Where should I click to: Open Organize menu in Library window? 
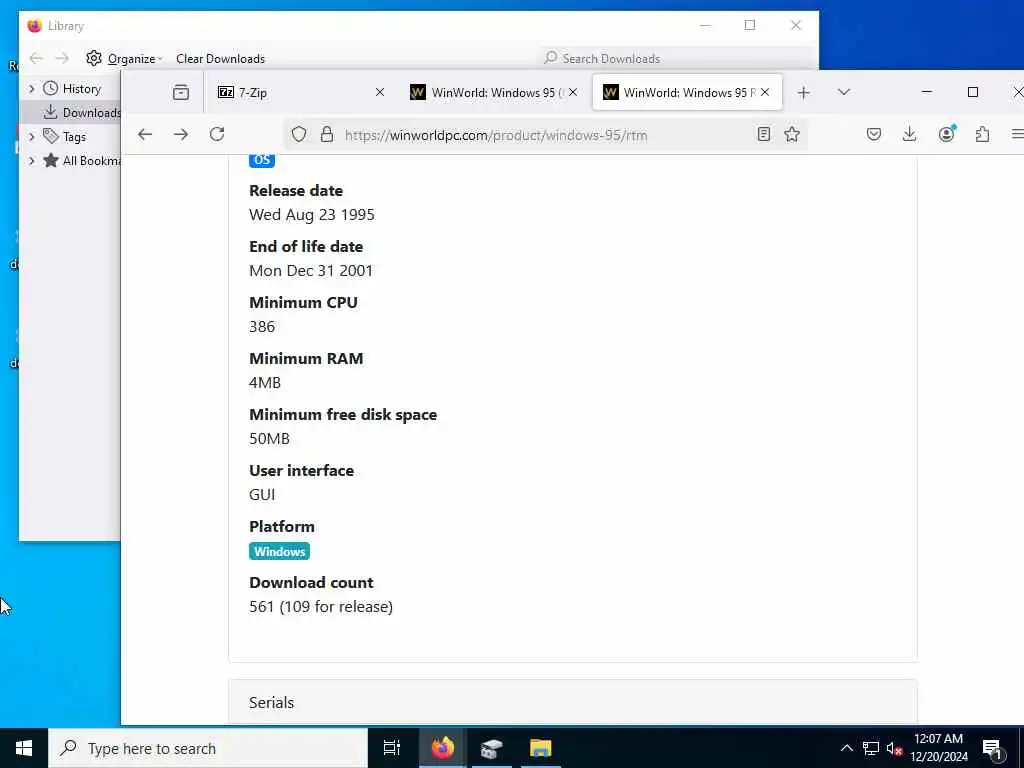point(124,59)
